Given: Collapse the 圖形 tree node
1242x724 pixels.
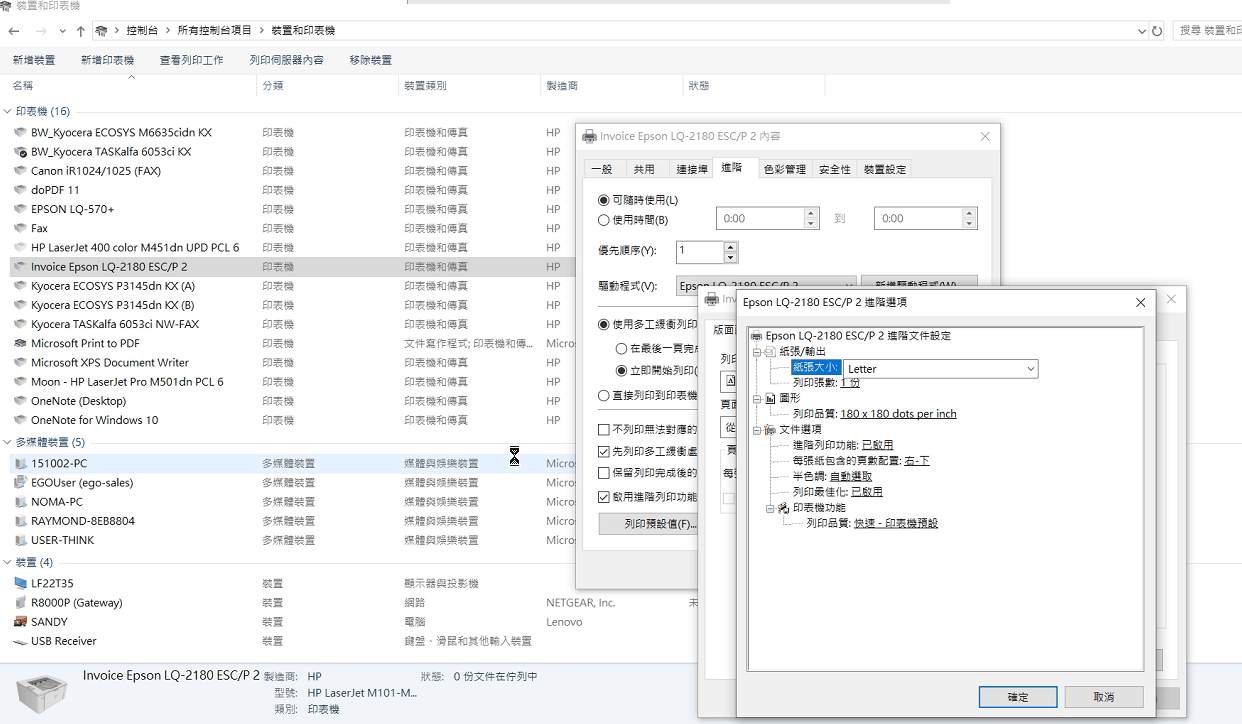Looking at the screenshot, I should coord(758,398).
